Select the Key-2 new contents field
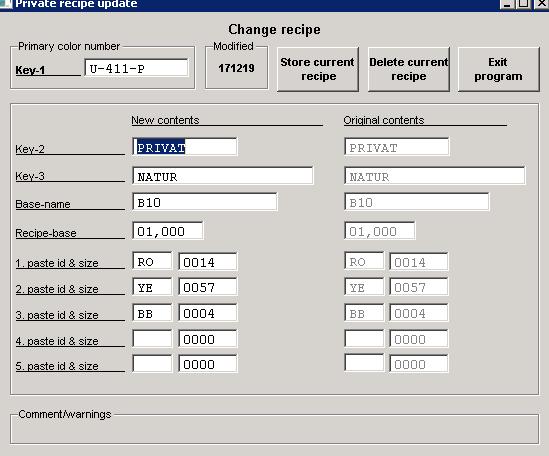This screenshot has height=456, width=549. pos(185,146)
